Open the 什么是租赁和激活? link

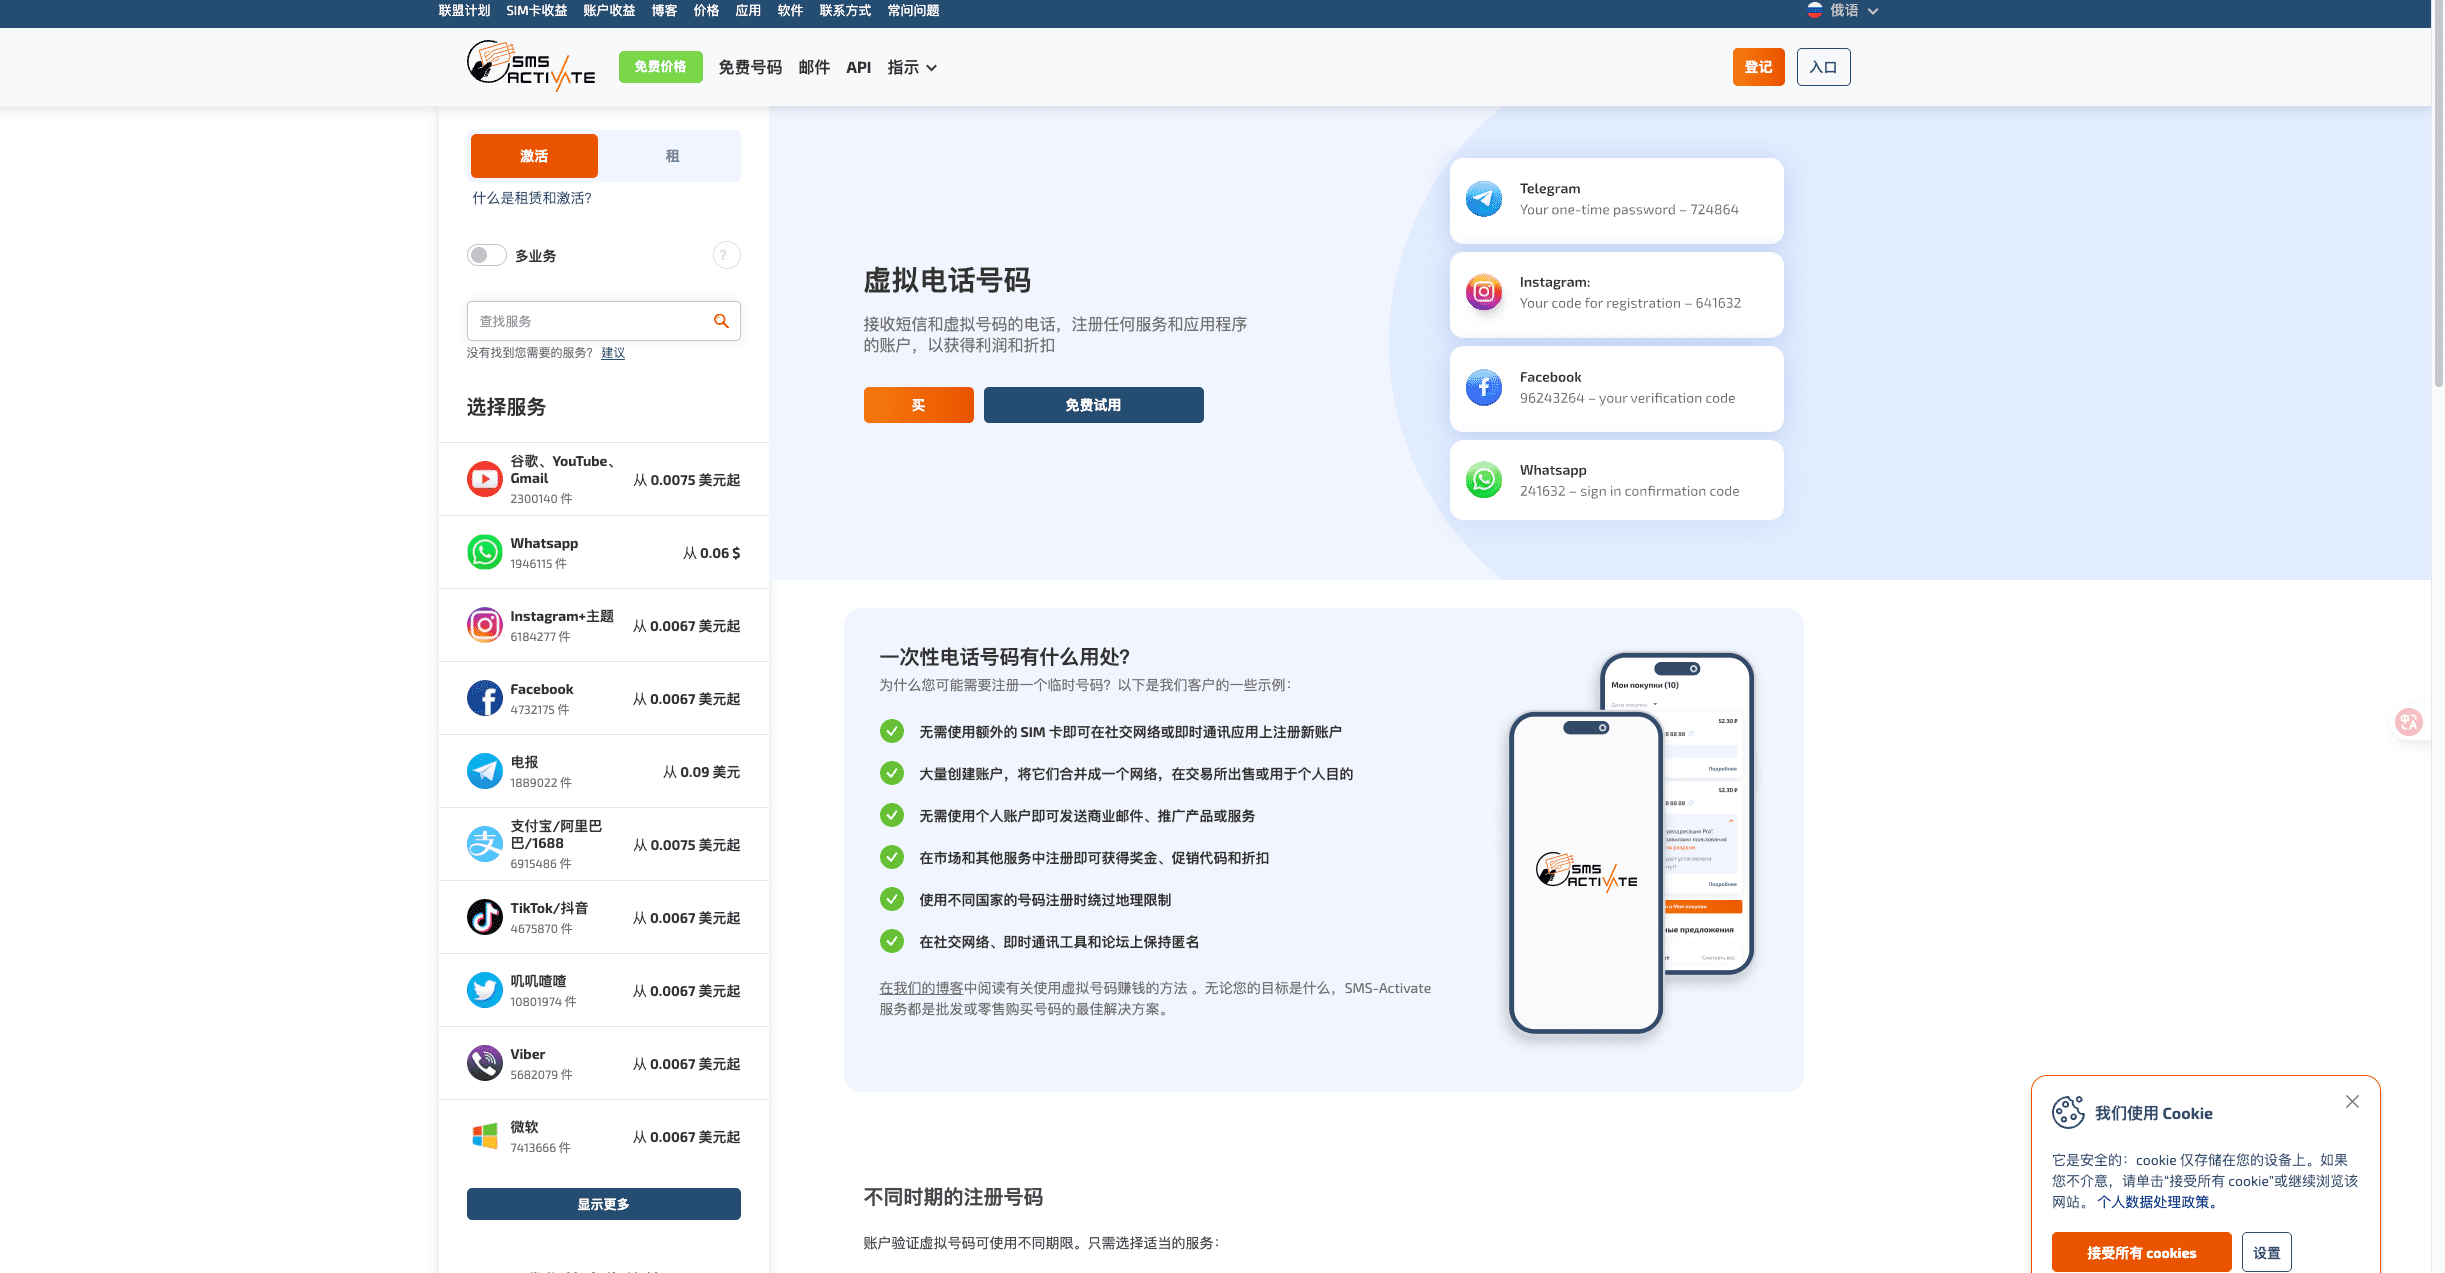coord(532,198)
